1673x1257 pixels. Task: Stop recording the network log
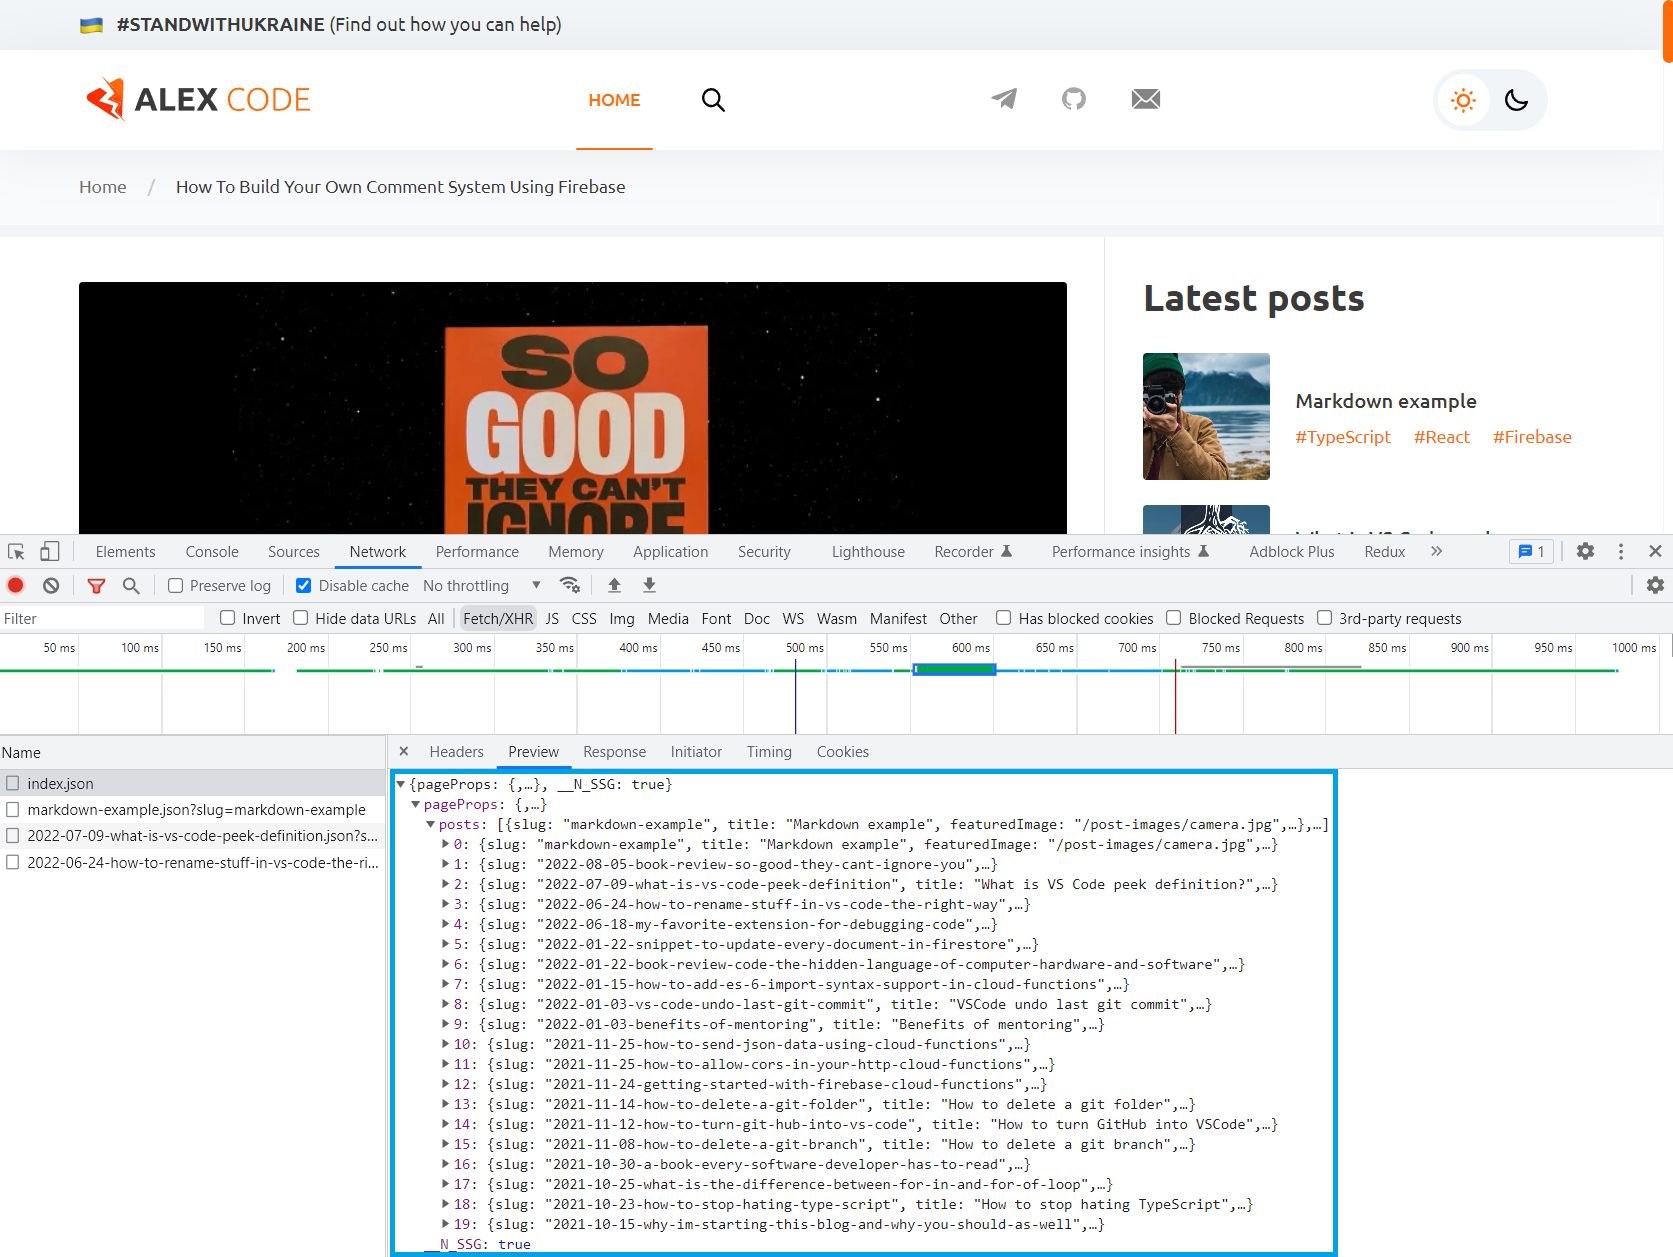pyautogui.click(x=15, y=585)
